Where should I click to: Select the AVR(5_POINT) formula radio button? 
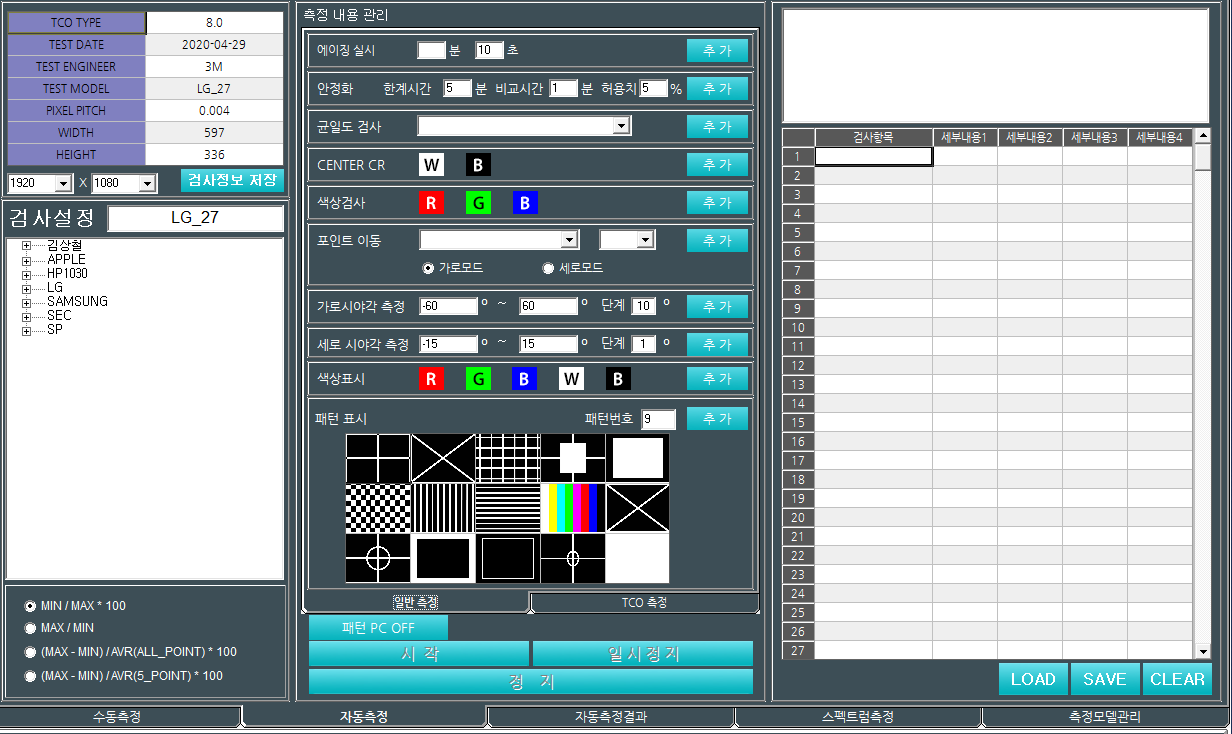click(30, 676)
